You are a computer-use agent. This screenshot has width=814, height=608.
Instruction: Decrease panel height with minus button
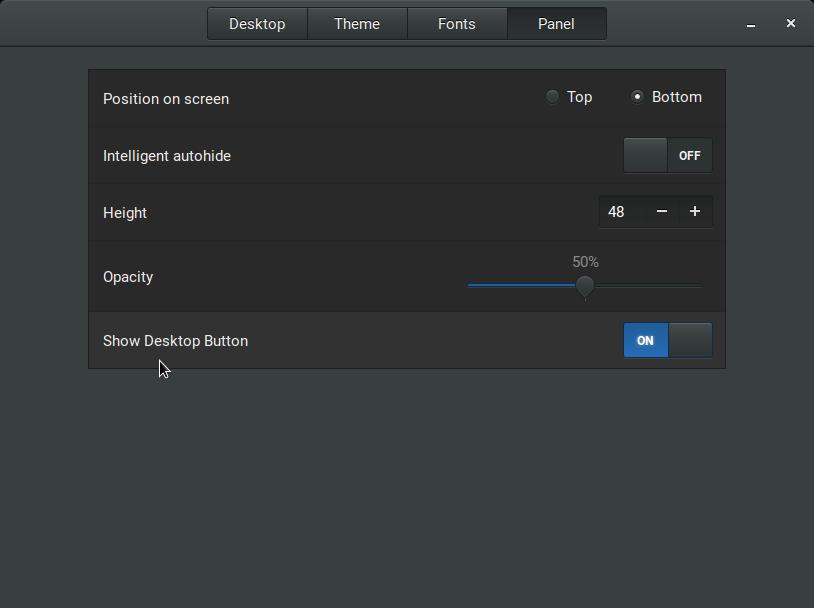(x=661, y=212)
